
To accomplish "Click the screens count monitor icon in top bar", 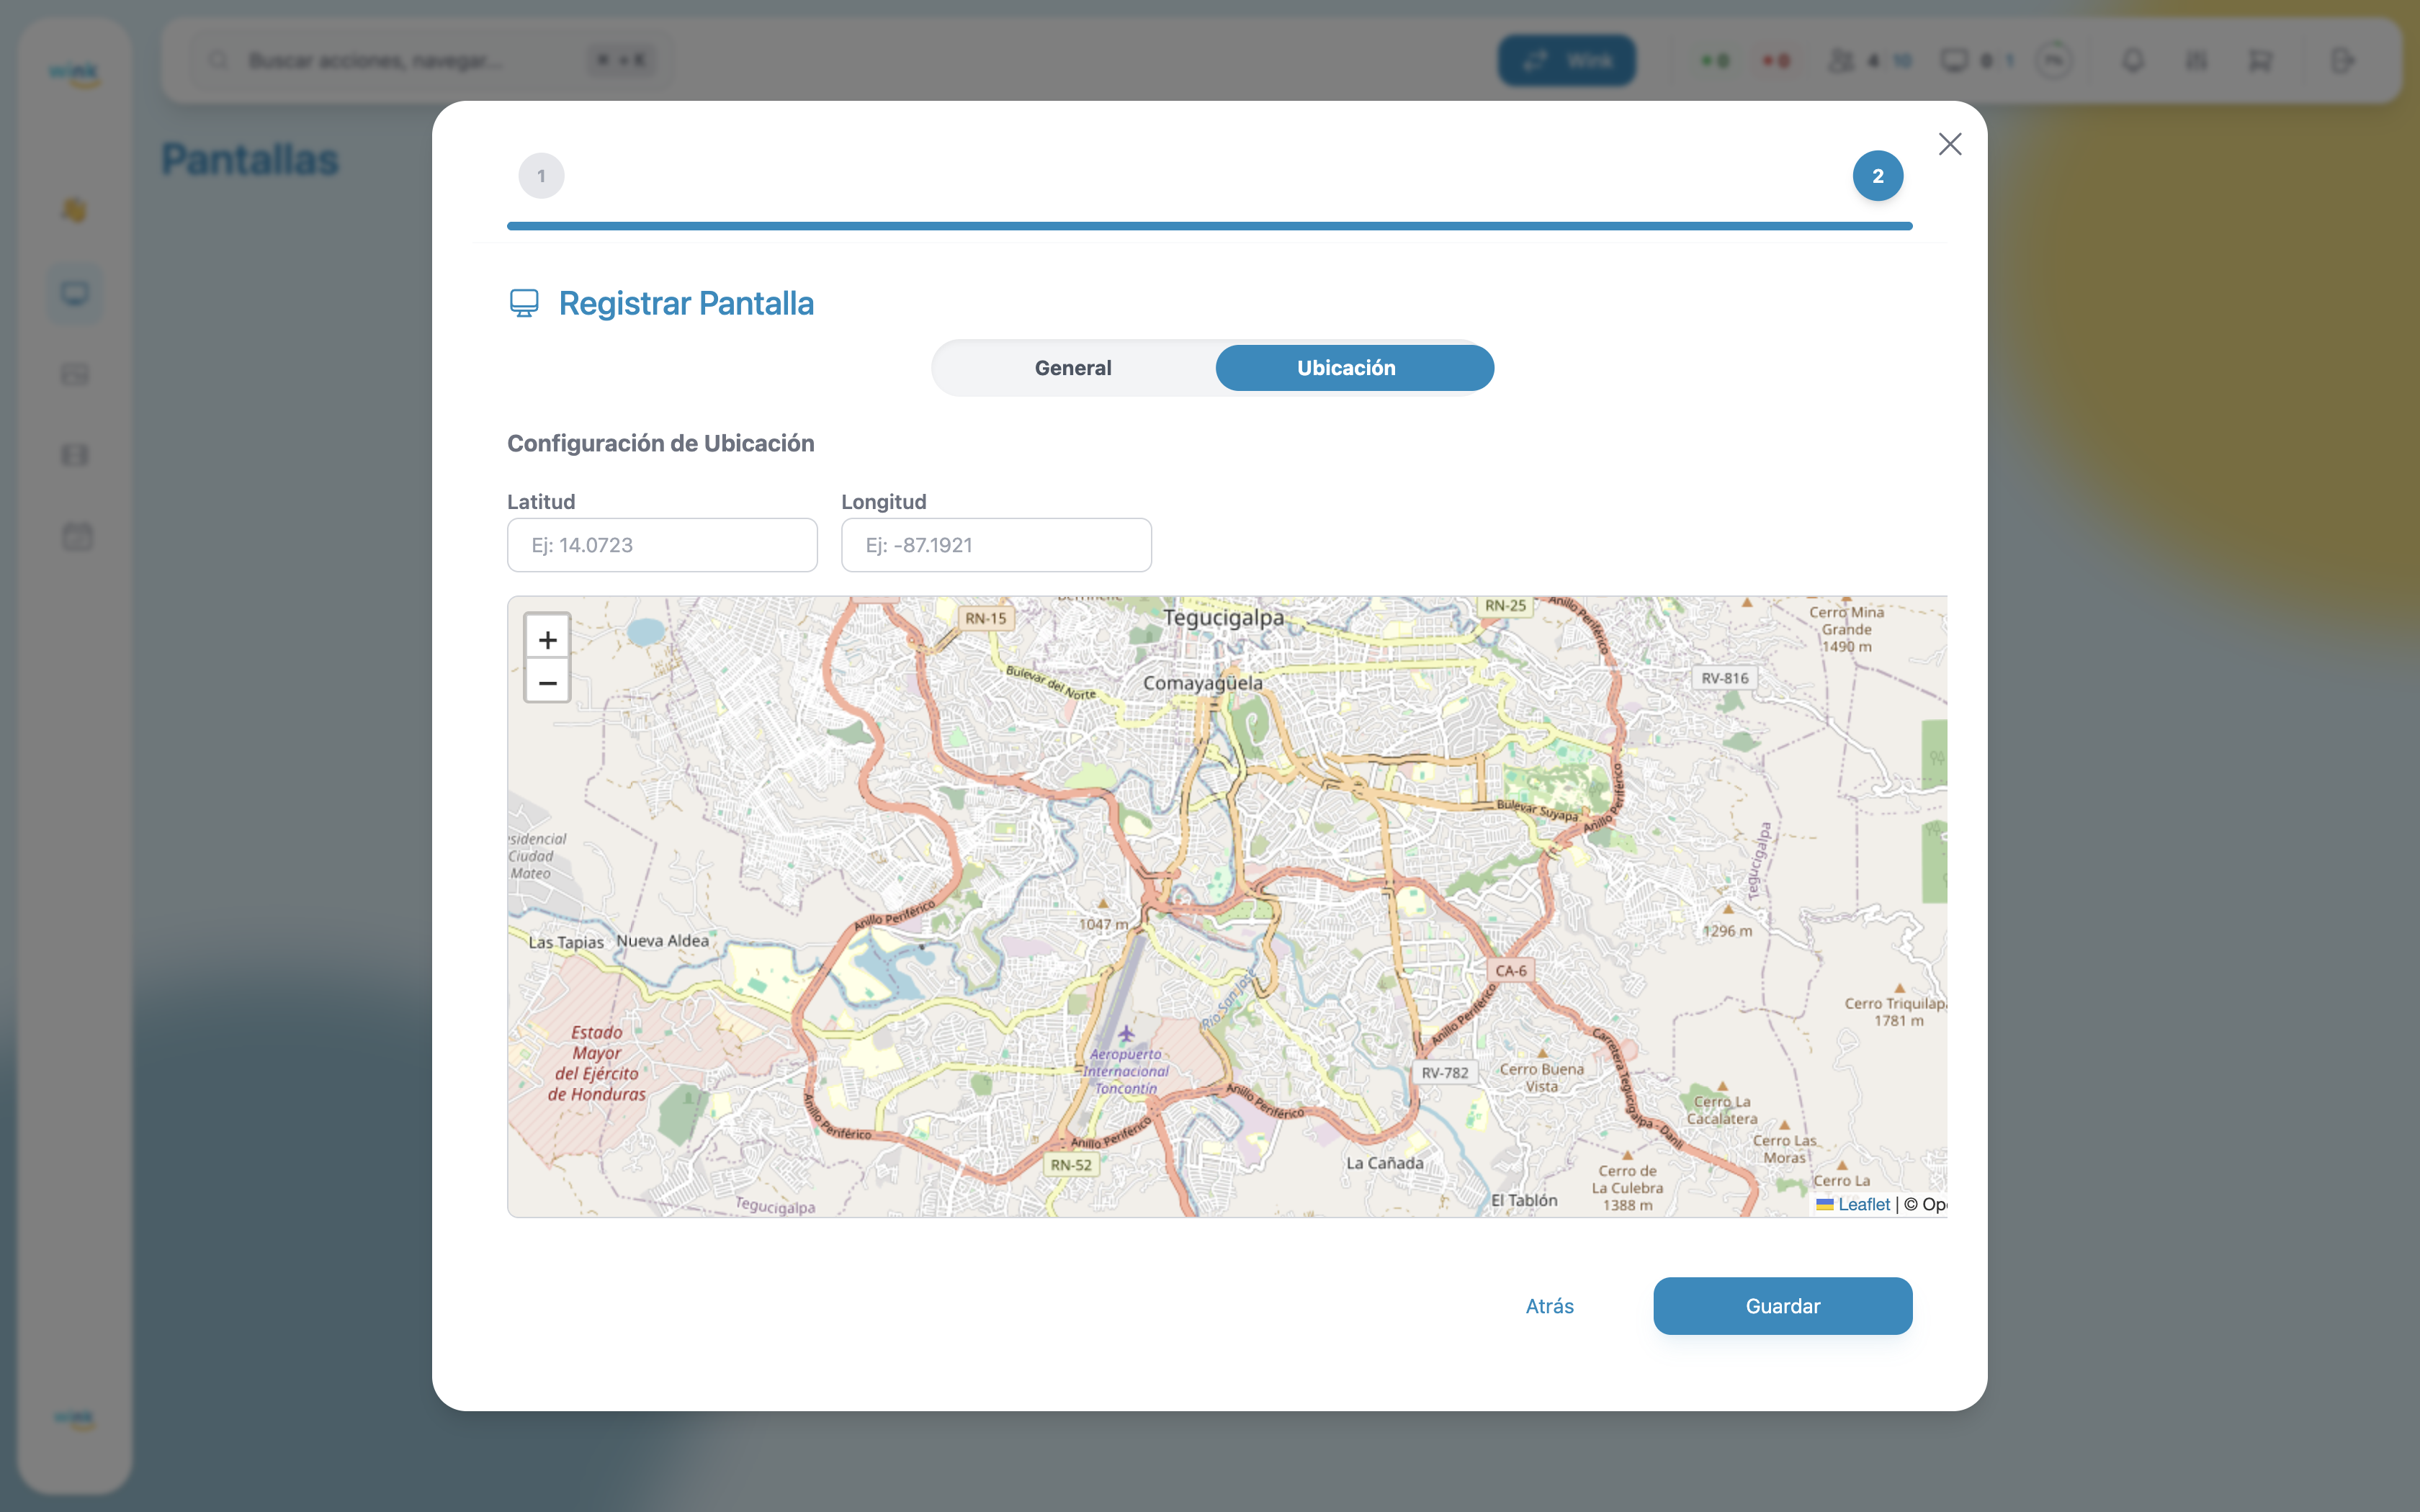I will [x=1954, y=61].
